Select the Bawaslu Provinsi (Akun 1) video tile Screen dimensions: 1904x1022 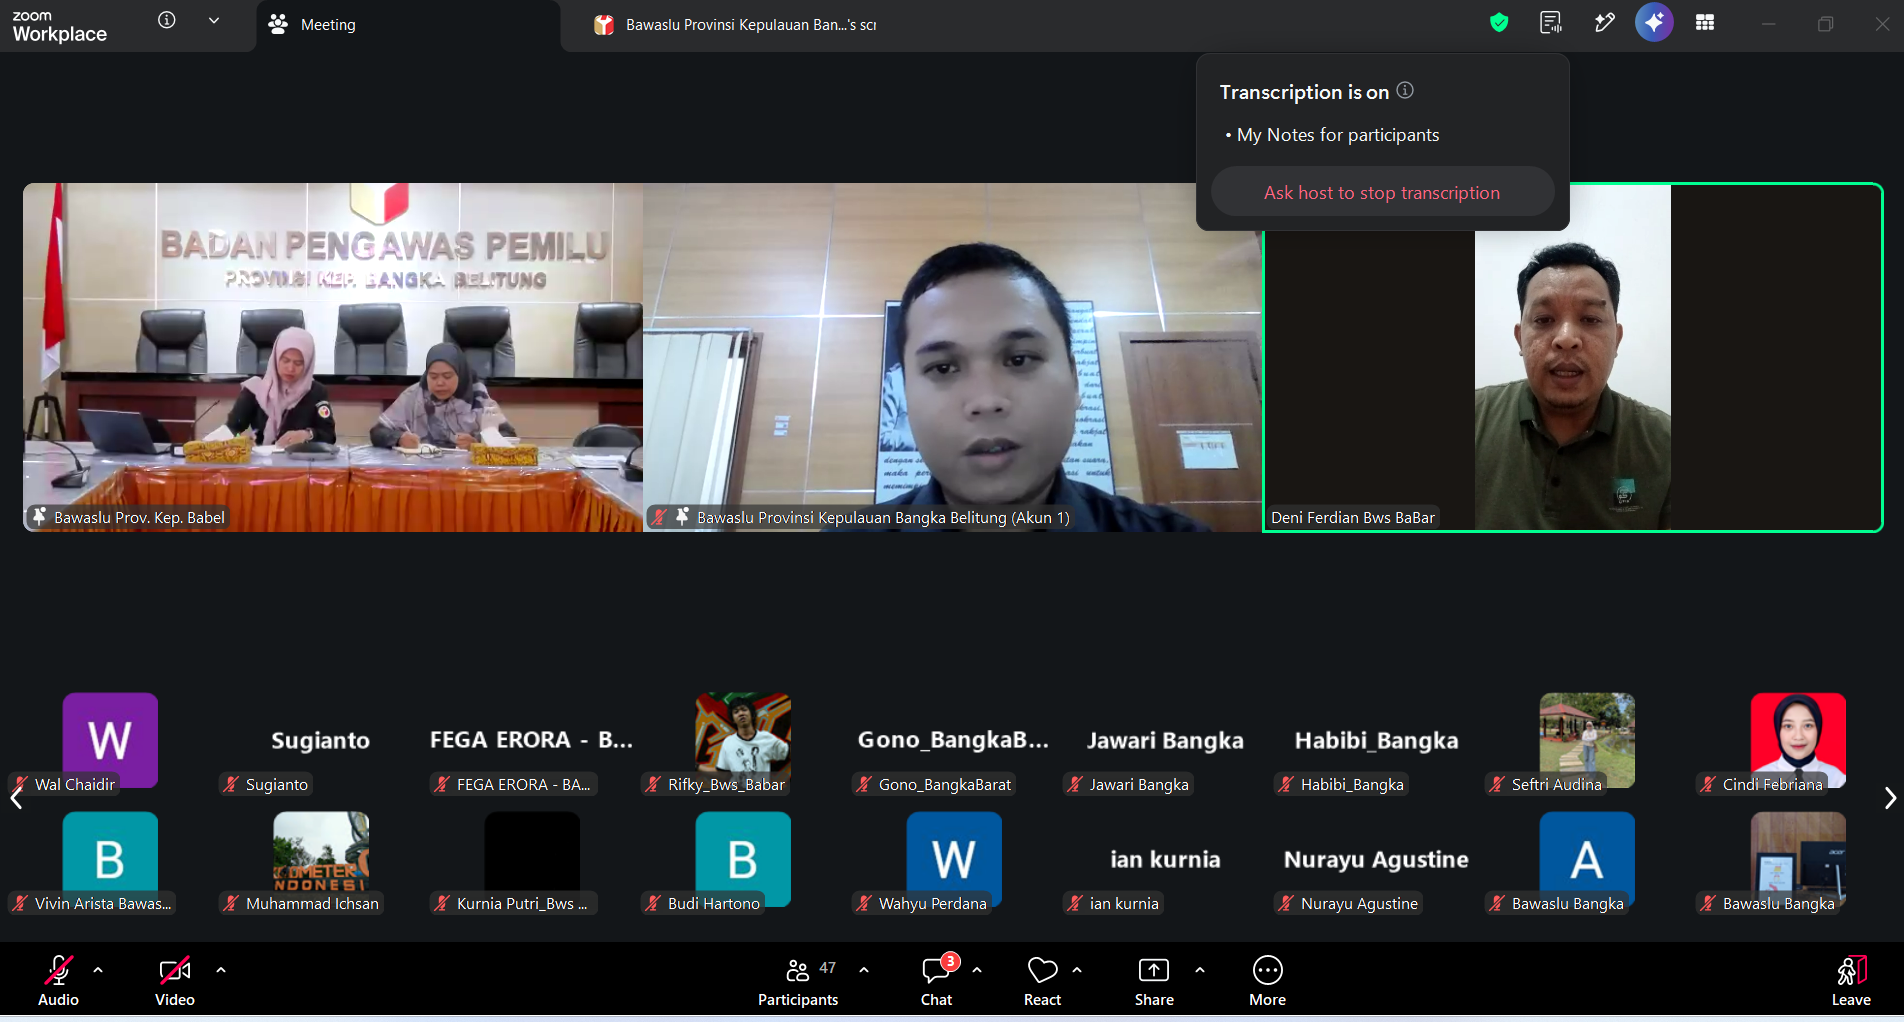coord(953,357)
